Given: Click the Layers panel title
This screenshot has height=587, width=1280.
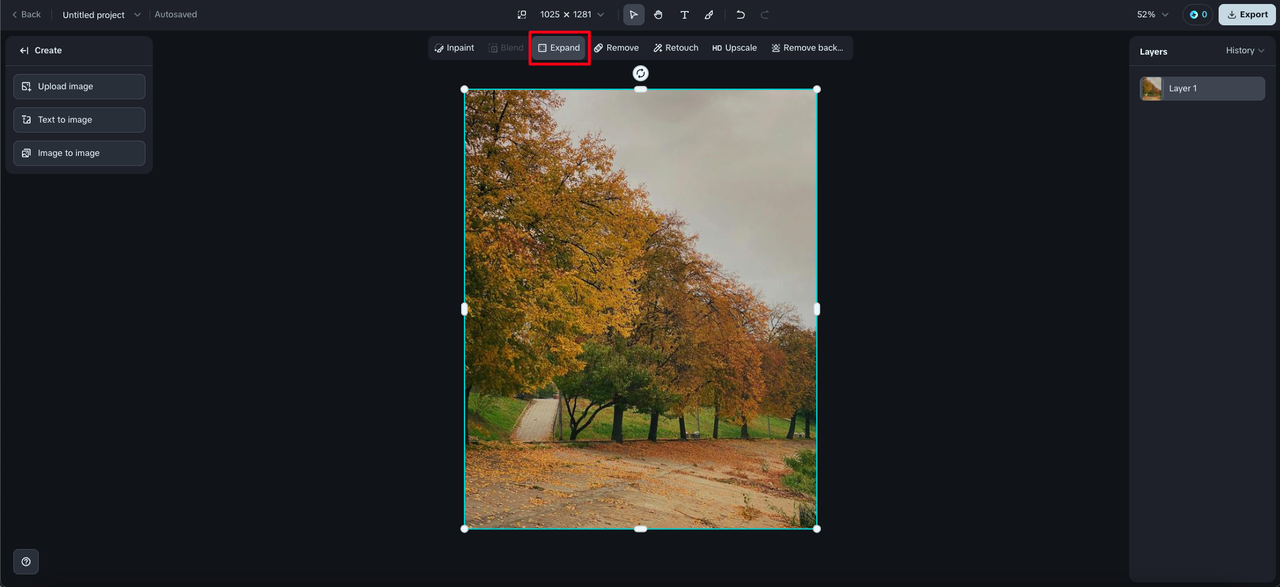Looking at the screenshot, I should point(1153,51).
